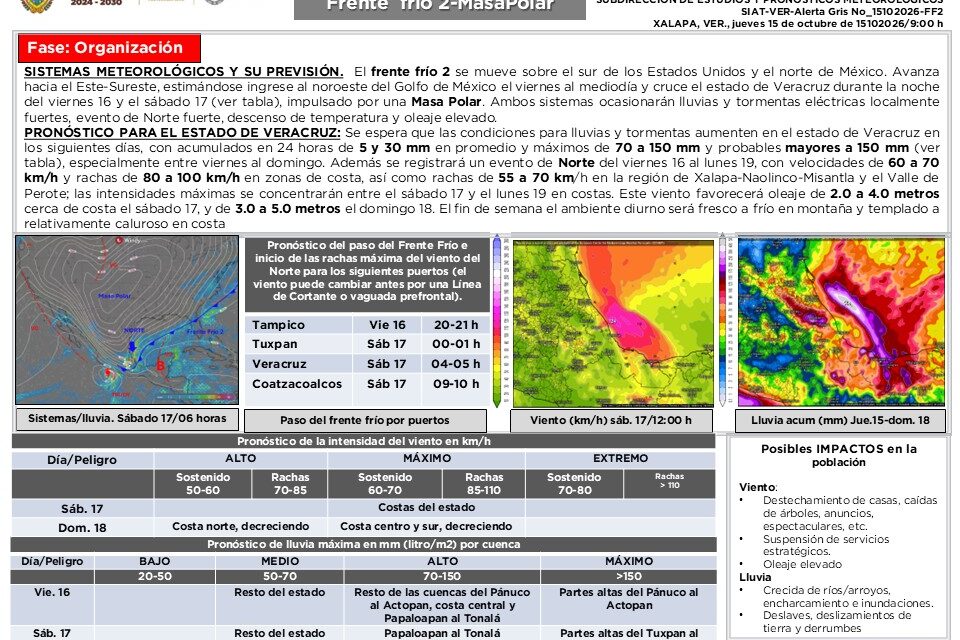The height and width of the screenshot is (640, 960).
Task: Select the '20-21 h' time cell
Action: tap(456, 325)
